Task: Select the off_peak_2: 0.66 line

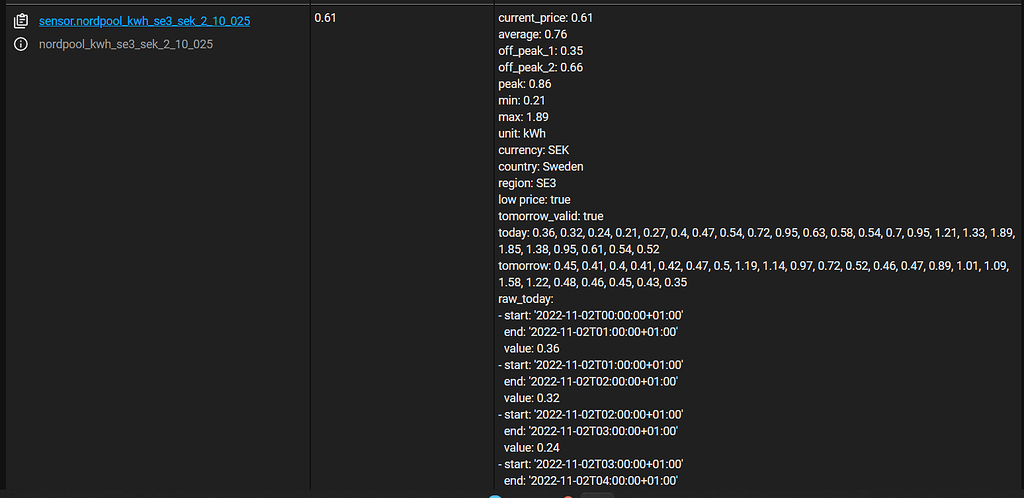Action: [x=540, y=67]
